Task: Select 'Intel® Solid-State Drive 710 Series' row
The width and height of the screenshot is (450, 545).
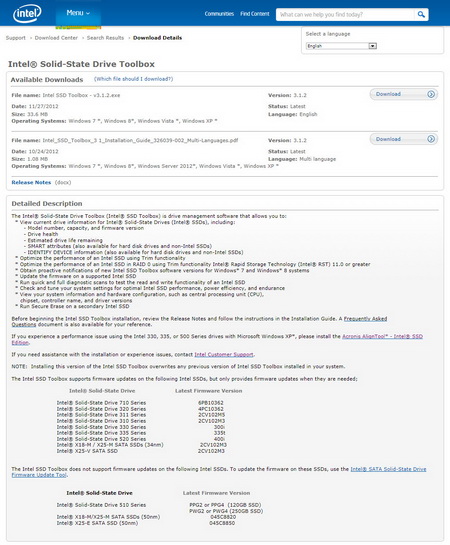Action: click(x=101, y=403)
